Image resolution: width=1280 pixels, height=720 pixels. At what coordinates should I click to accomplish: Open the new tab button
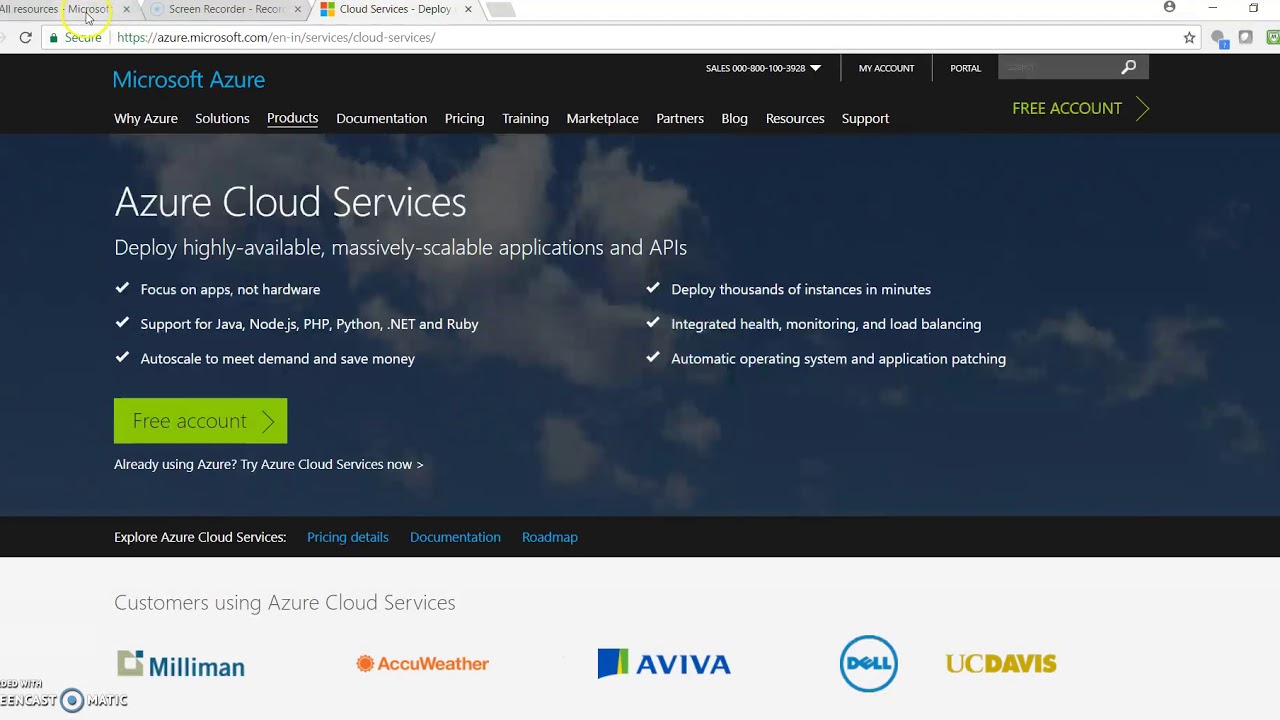(x=500, y=10)
